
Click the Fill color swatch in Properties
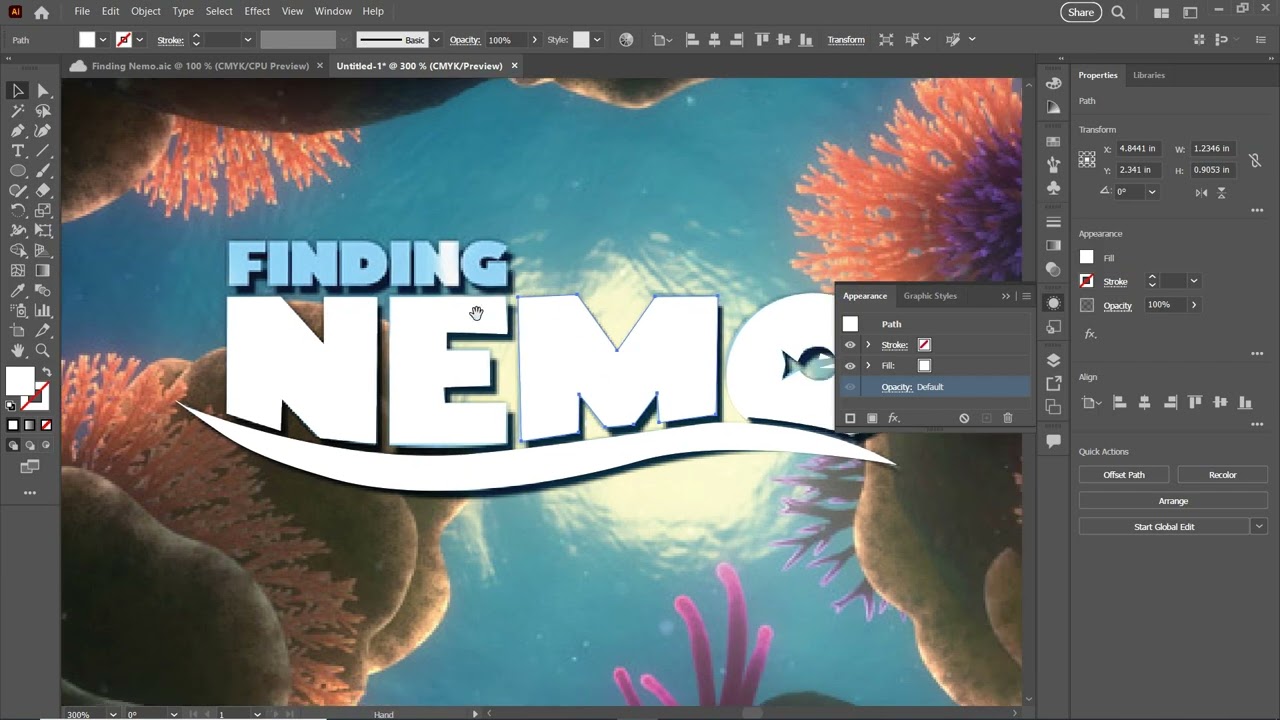(1087, 257)
